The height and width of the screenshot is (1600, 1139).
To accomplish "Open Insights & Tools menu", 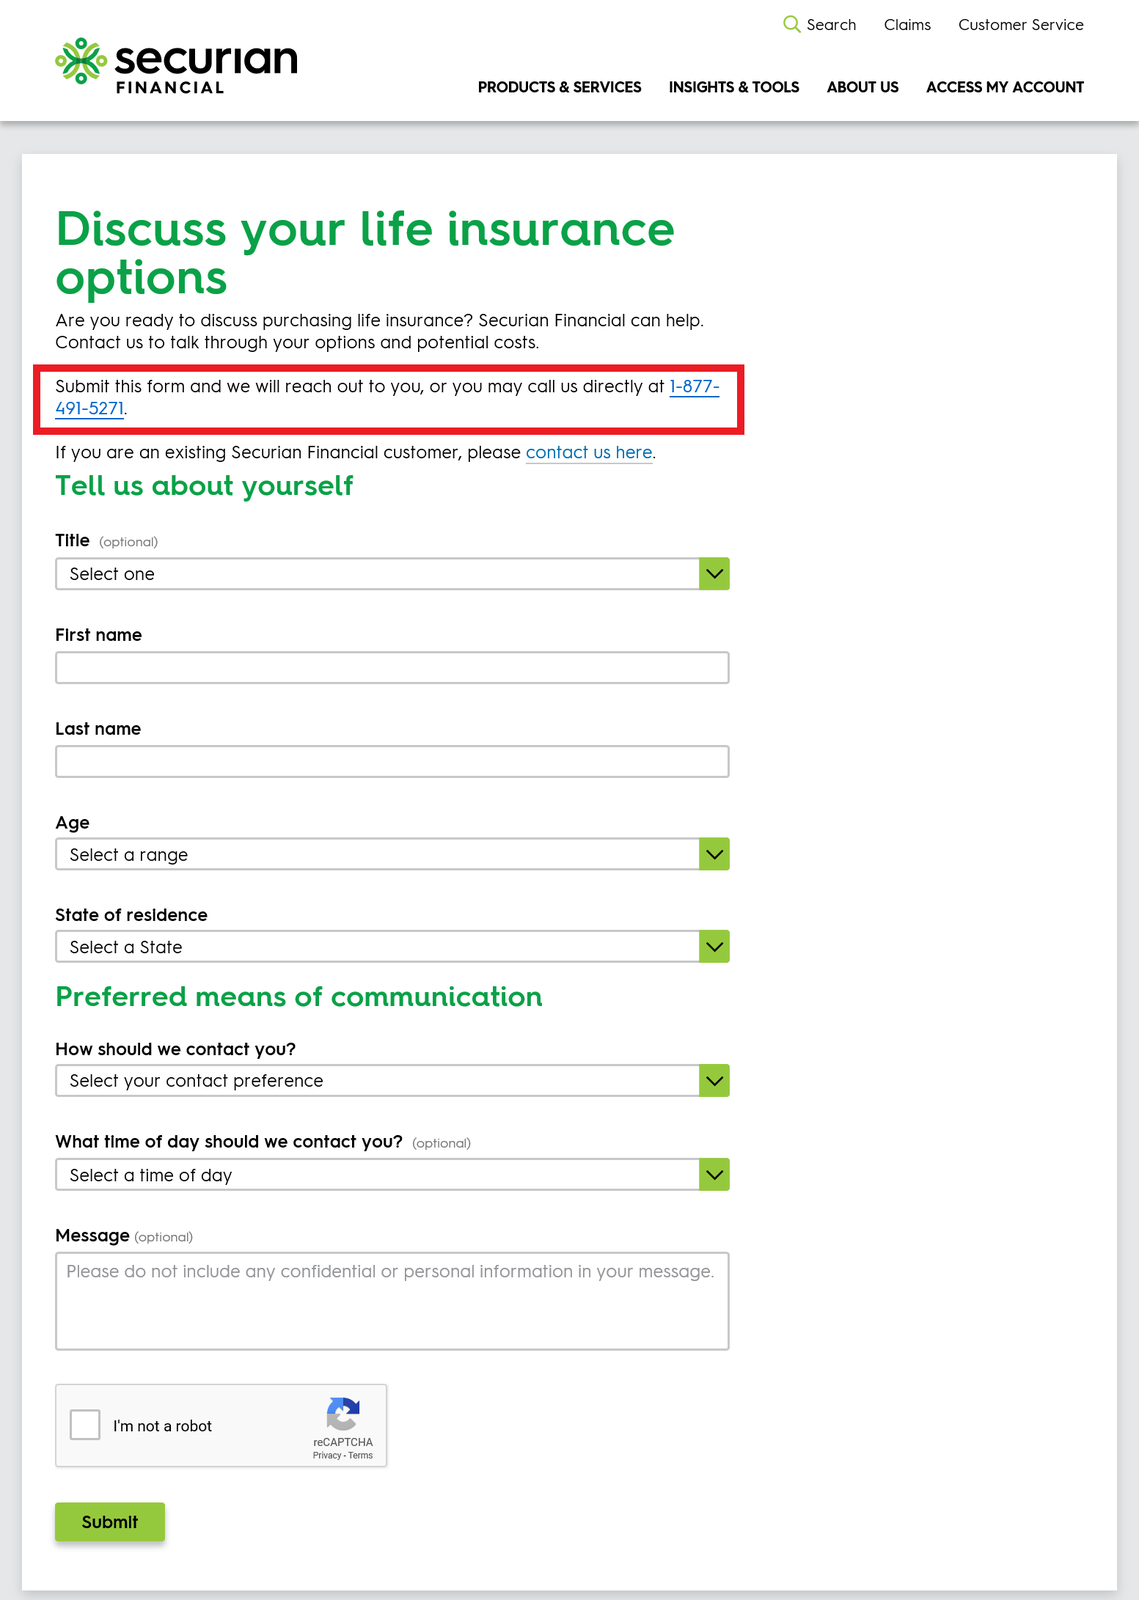I will pos(734,87).
